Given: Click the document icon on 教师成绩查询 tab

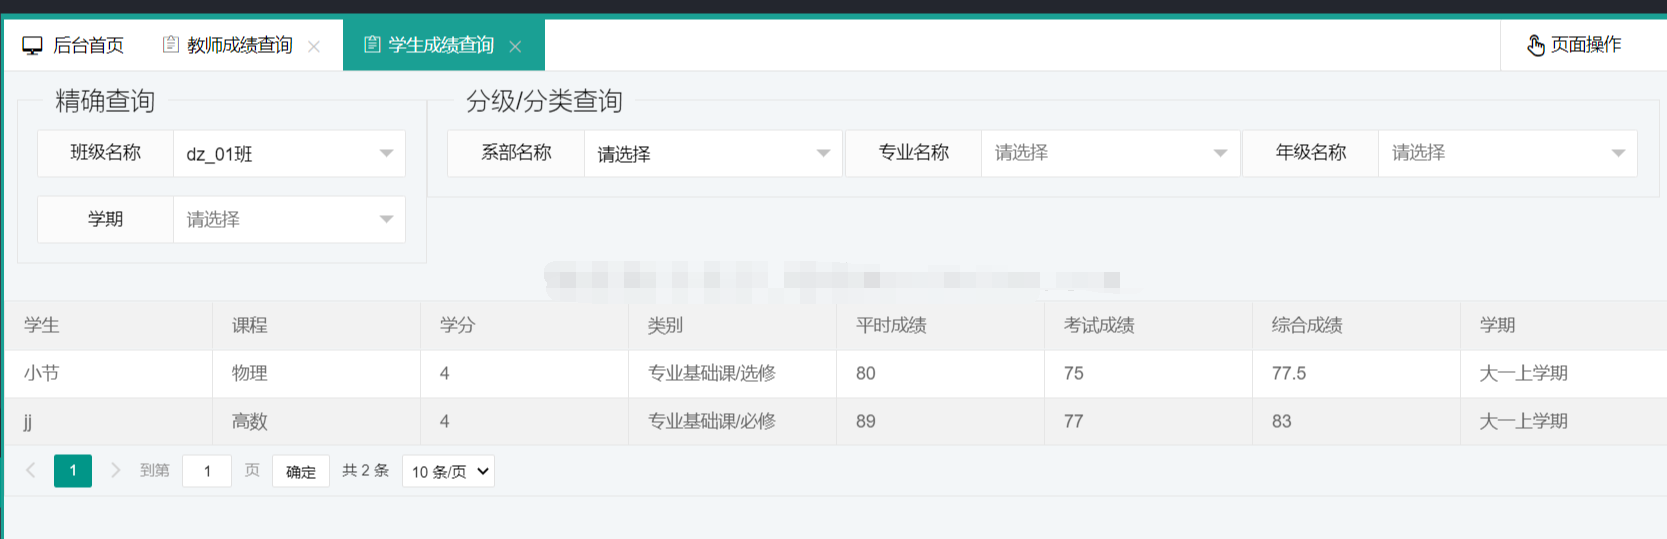Looking at the screenshot, I should point(171,44).
